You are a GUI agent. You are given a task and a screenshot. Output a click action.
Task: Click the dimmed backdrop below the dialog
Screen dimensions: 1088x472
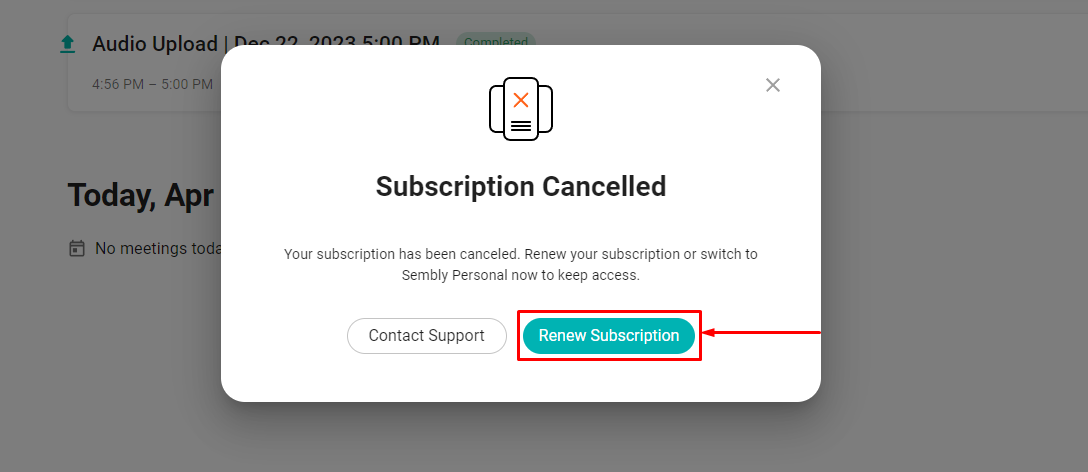(x=520, y=437)
